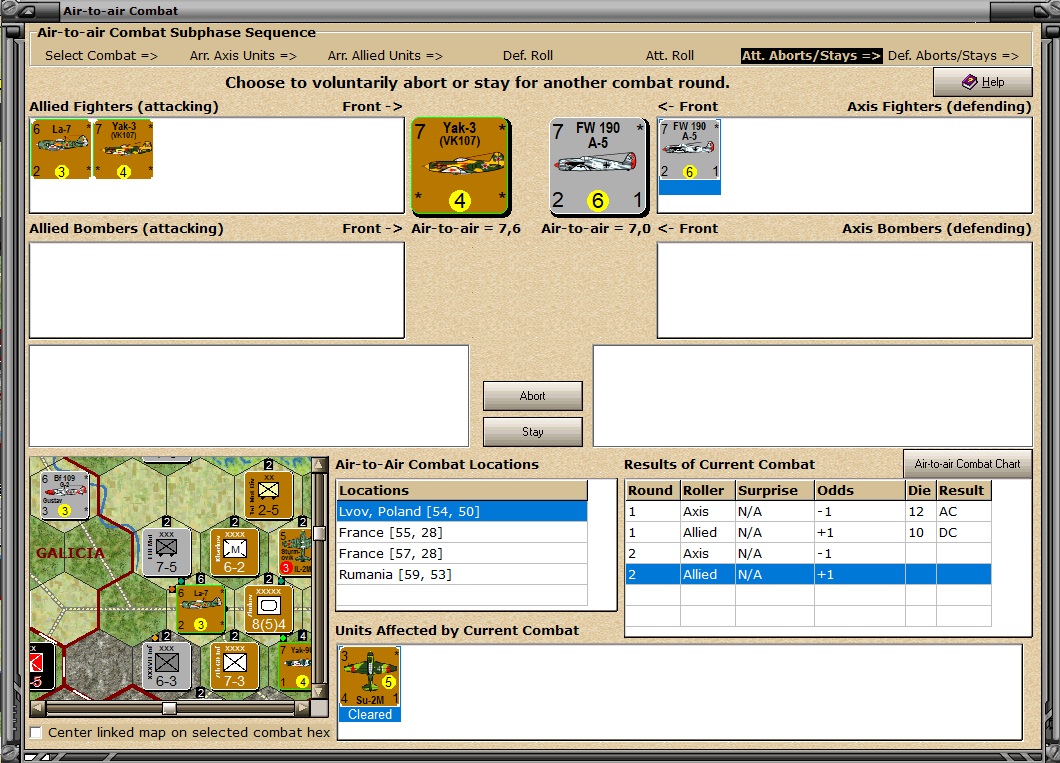Click the IL-2M Sturmovik counter on the map
This screenshot has height=763, width=1060.
[x=295, y=551]
